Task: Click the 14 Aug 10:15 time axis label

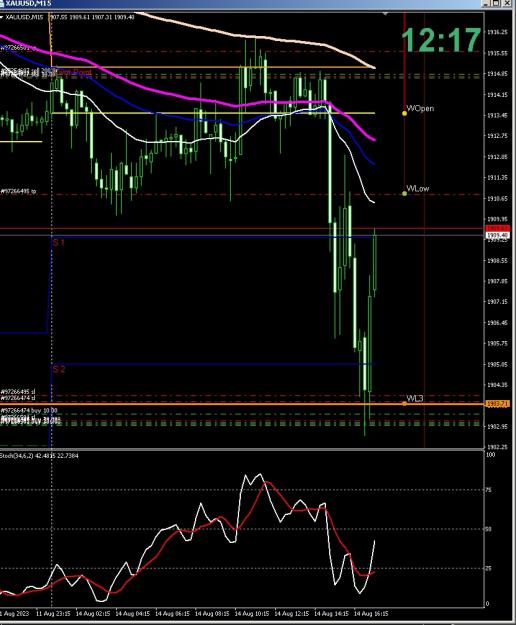Action: (251, 613)
